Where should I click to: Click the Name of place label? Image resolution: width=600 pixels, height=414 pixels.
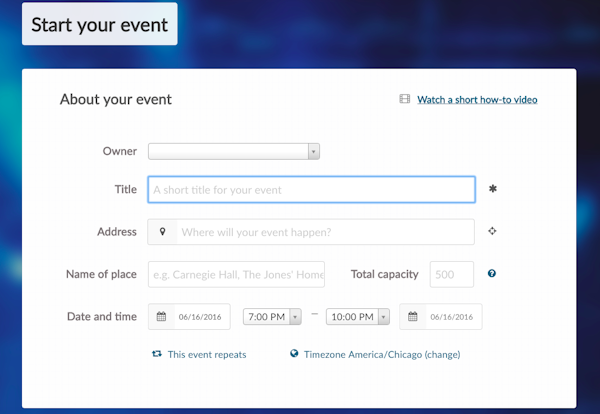[101, 274]
